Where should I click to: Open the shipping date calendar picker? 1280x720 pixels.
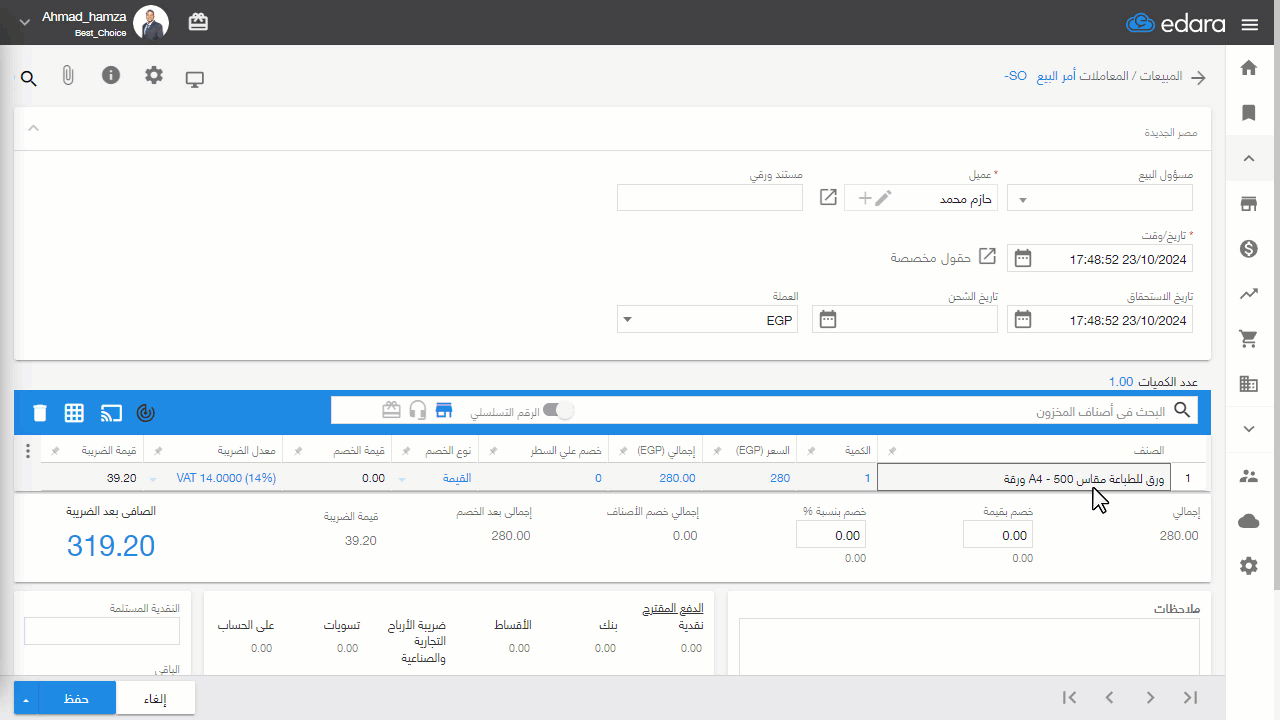(x=828, y=320)
